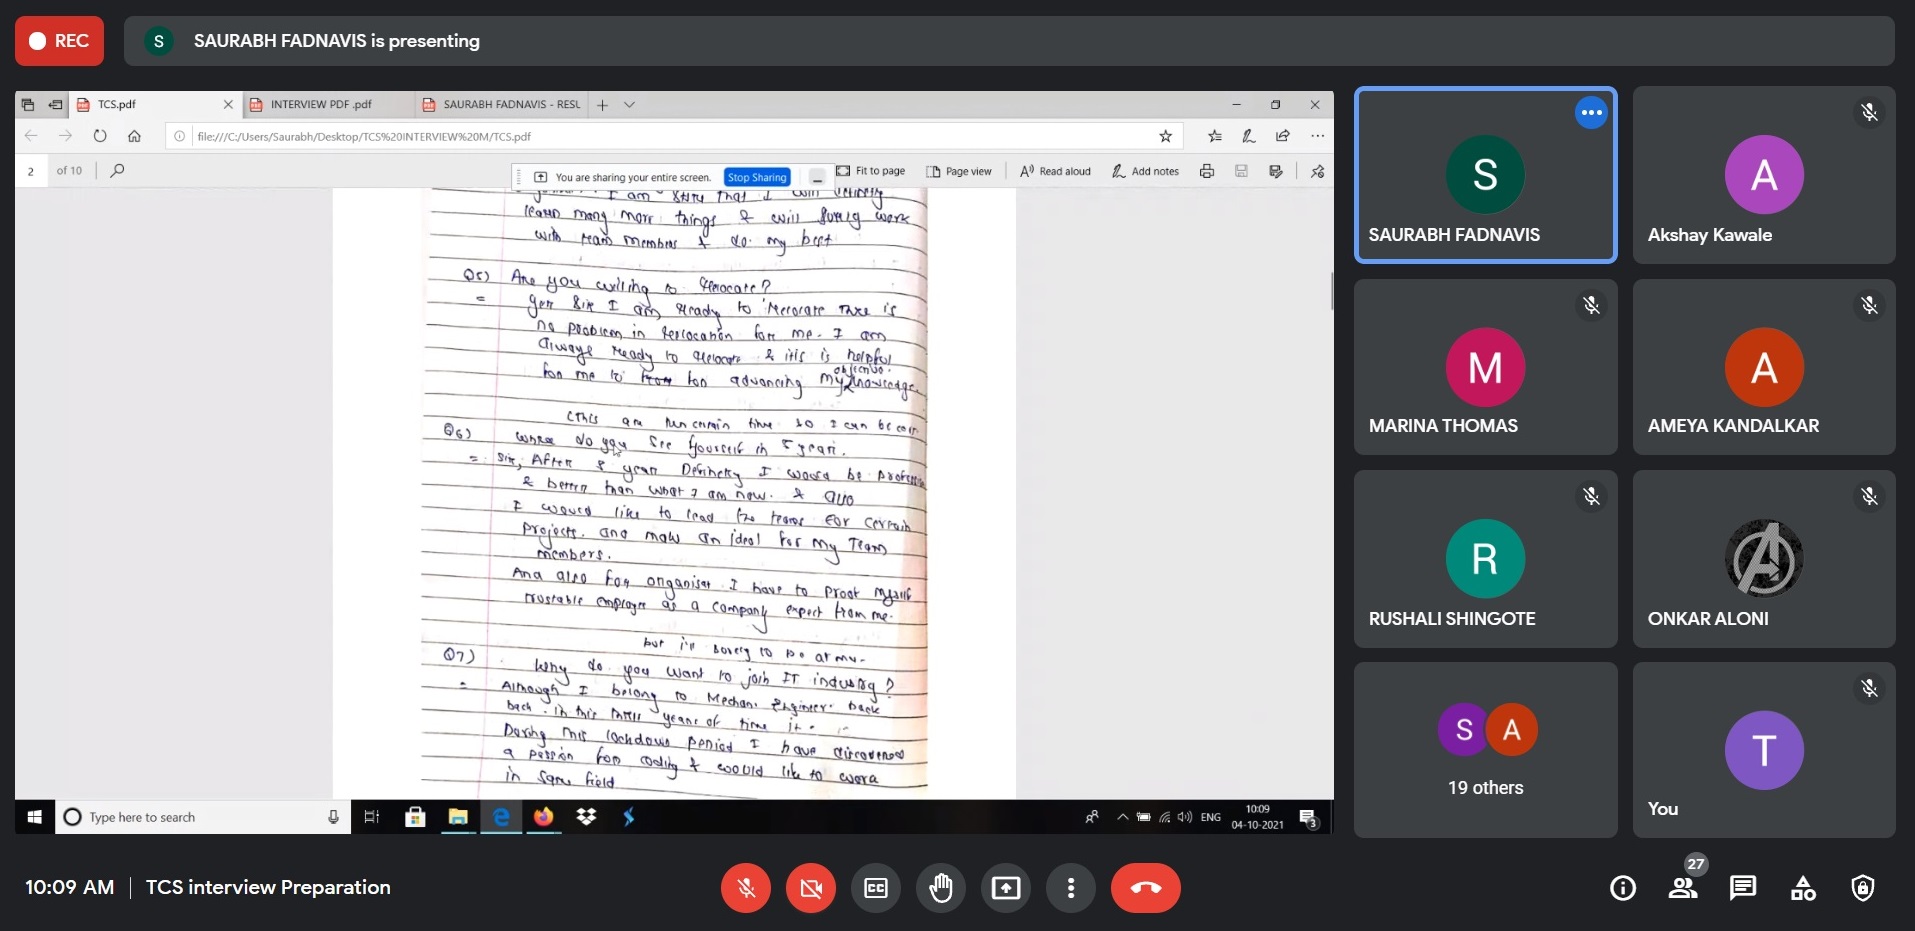1915x931 pixels.
Task: Click the REC recording indicator
Action: click(x=59, y=41)
